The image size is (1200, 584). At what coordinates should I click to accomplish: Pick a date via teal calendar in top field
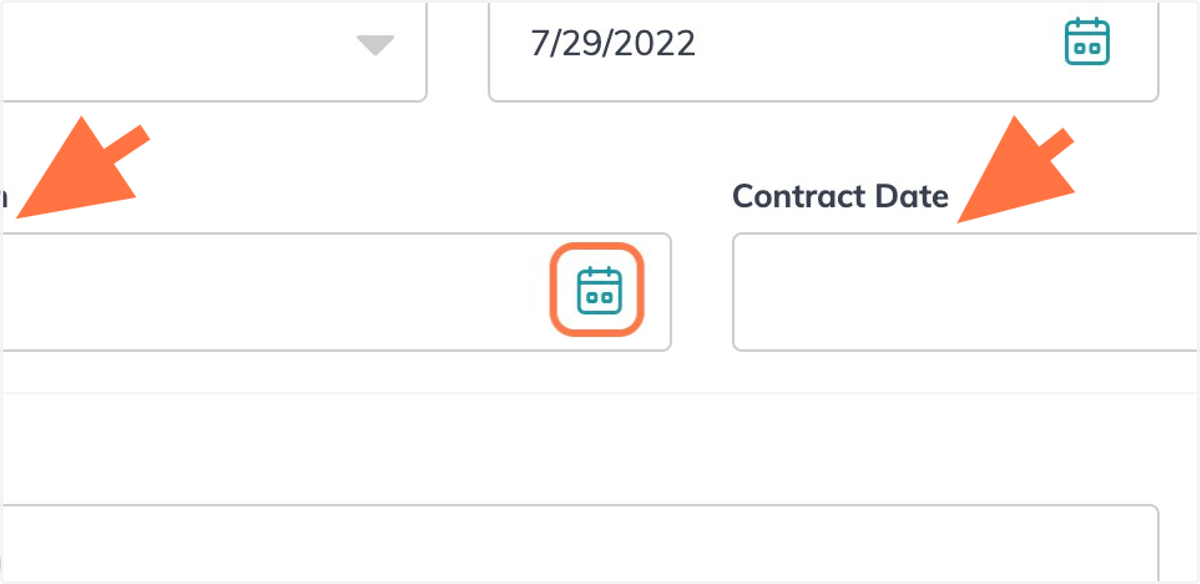click(x=1086, y=43)
